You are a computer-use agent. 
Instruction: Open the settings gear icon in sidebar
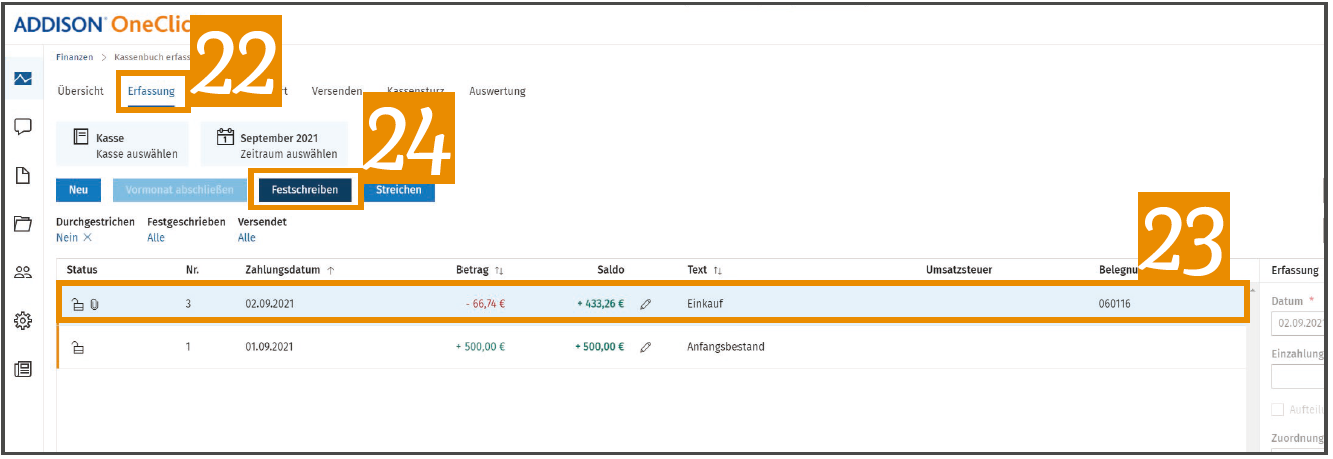click(x=23, y=320)
